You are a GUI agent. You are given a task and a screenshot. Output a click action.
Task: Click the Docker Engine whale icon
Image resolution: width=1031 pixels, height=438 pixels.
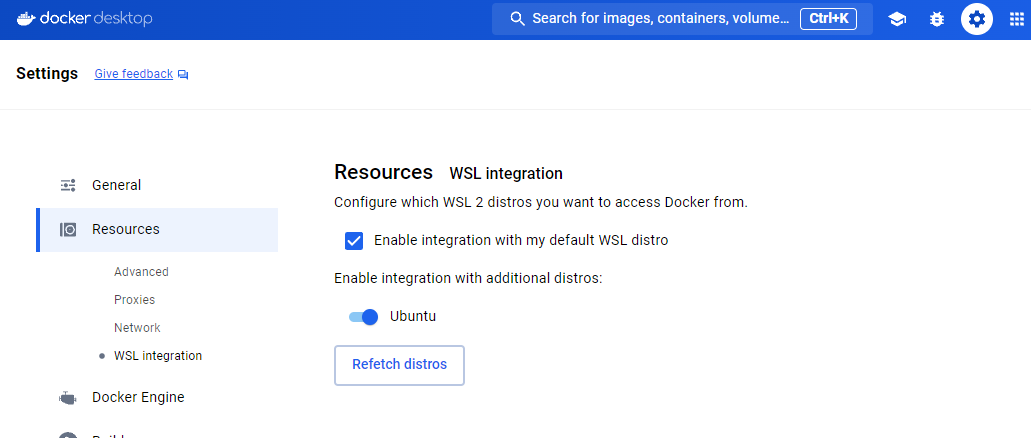point(68,398)
